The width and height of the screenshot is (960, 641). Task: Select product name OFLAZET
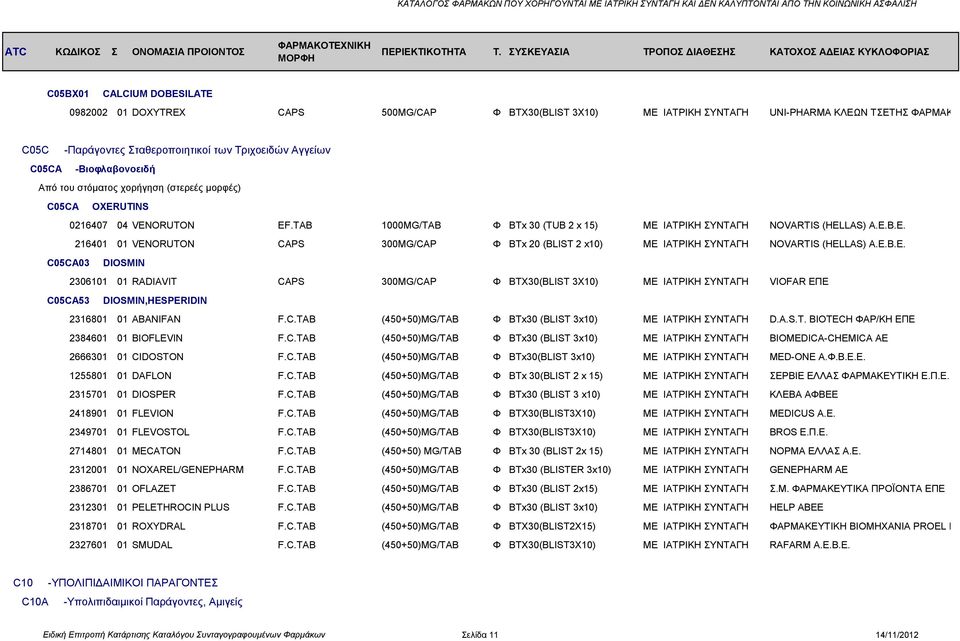click(x=154, y=489)
